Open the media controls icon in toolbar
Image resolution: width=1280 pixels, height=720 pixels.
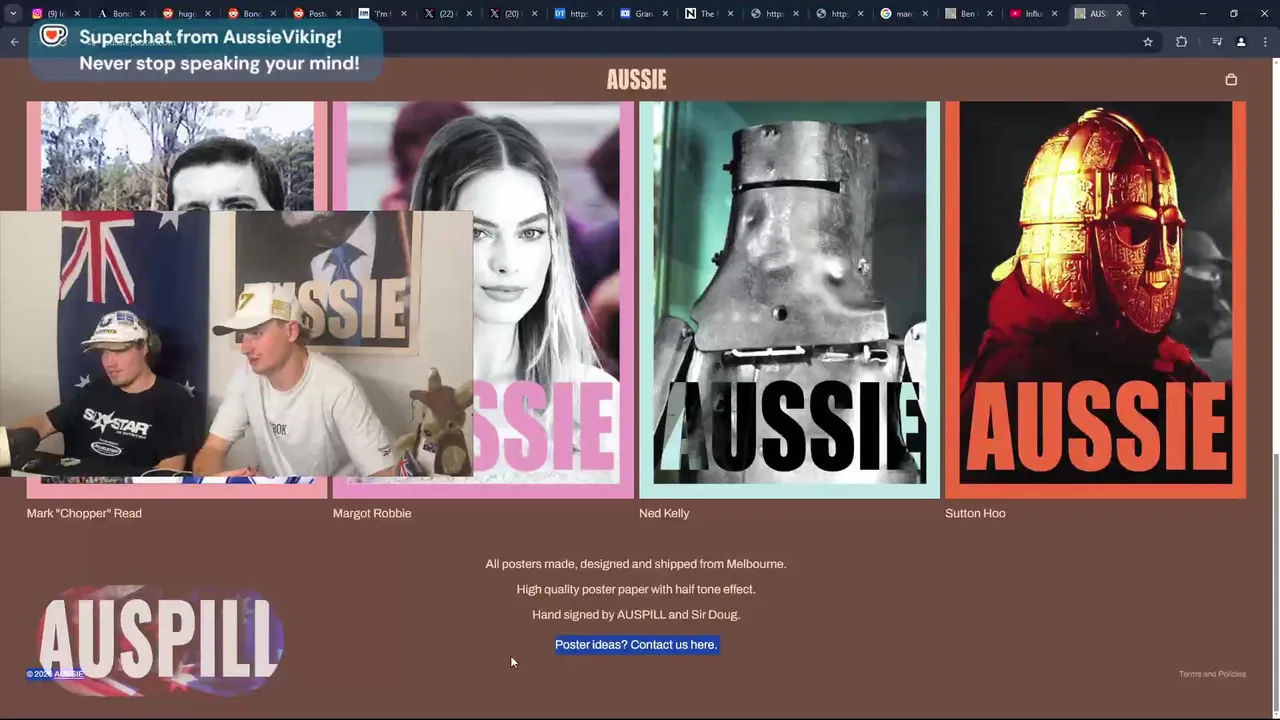[x=1217, y=42]
